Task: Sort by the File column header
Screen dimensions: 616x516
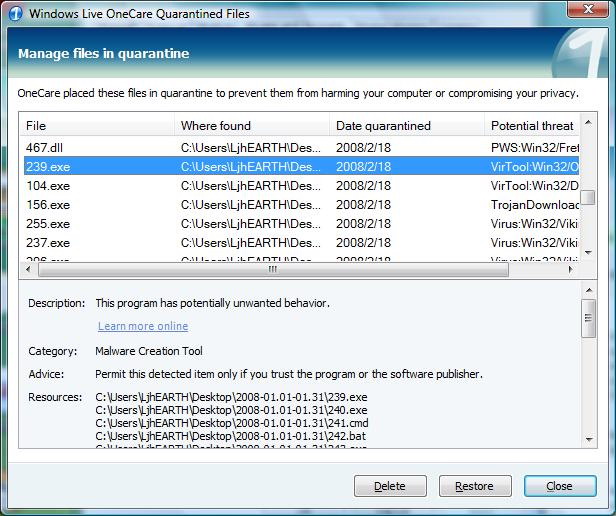Action: pos(97,126)
